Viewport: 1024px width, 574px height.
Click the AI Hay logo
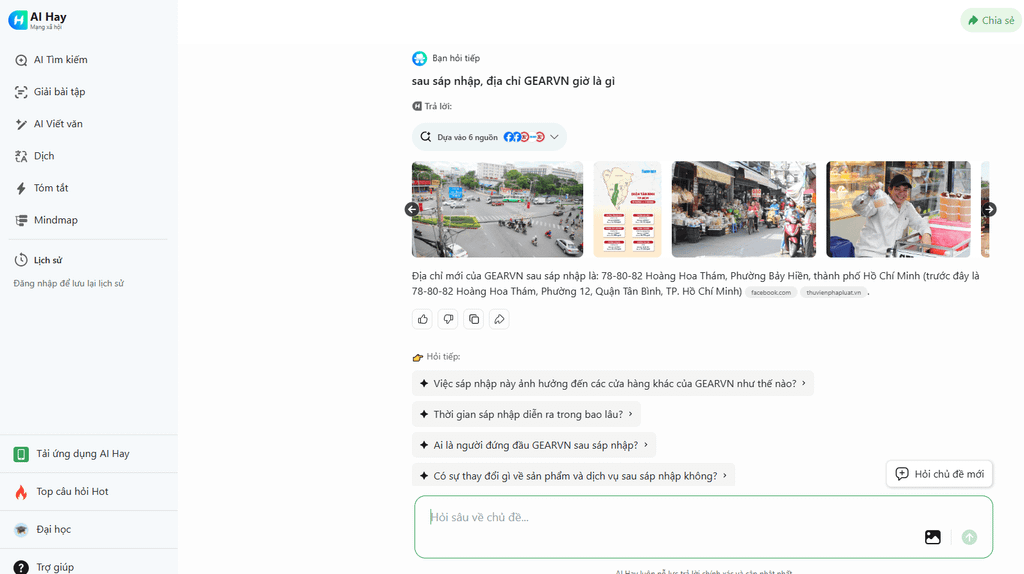tap(38, 20)
